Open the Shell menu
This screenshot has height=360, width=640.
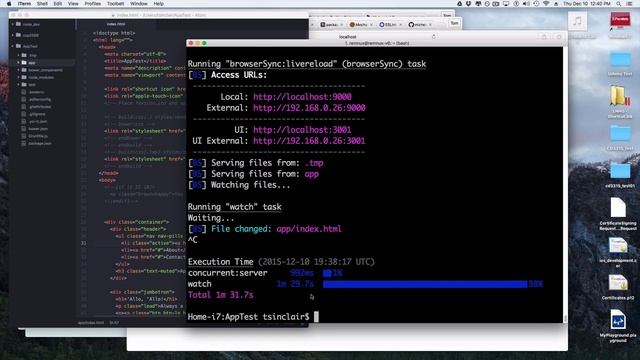pos(42,4)
